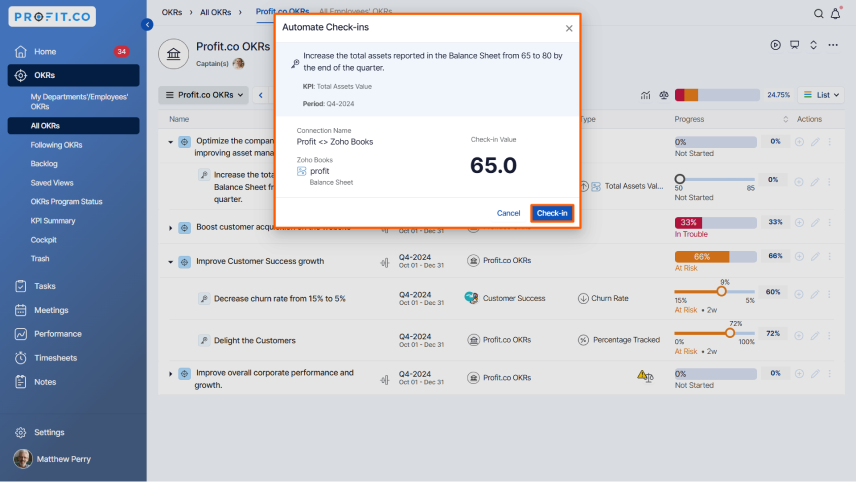Click All OKRs breadcrumb
The image size is (856, 482).
coord(215,12)
